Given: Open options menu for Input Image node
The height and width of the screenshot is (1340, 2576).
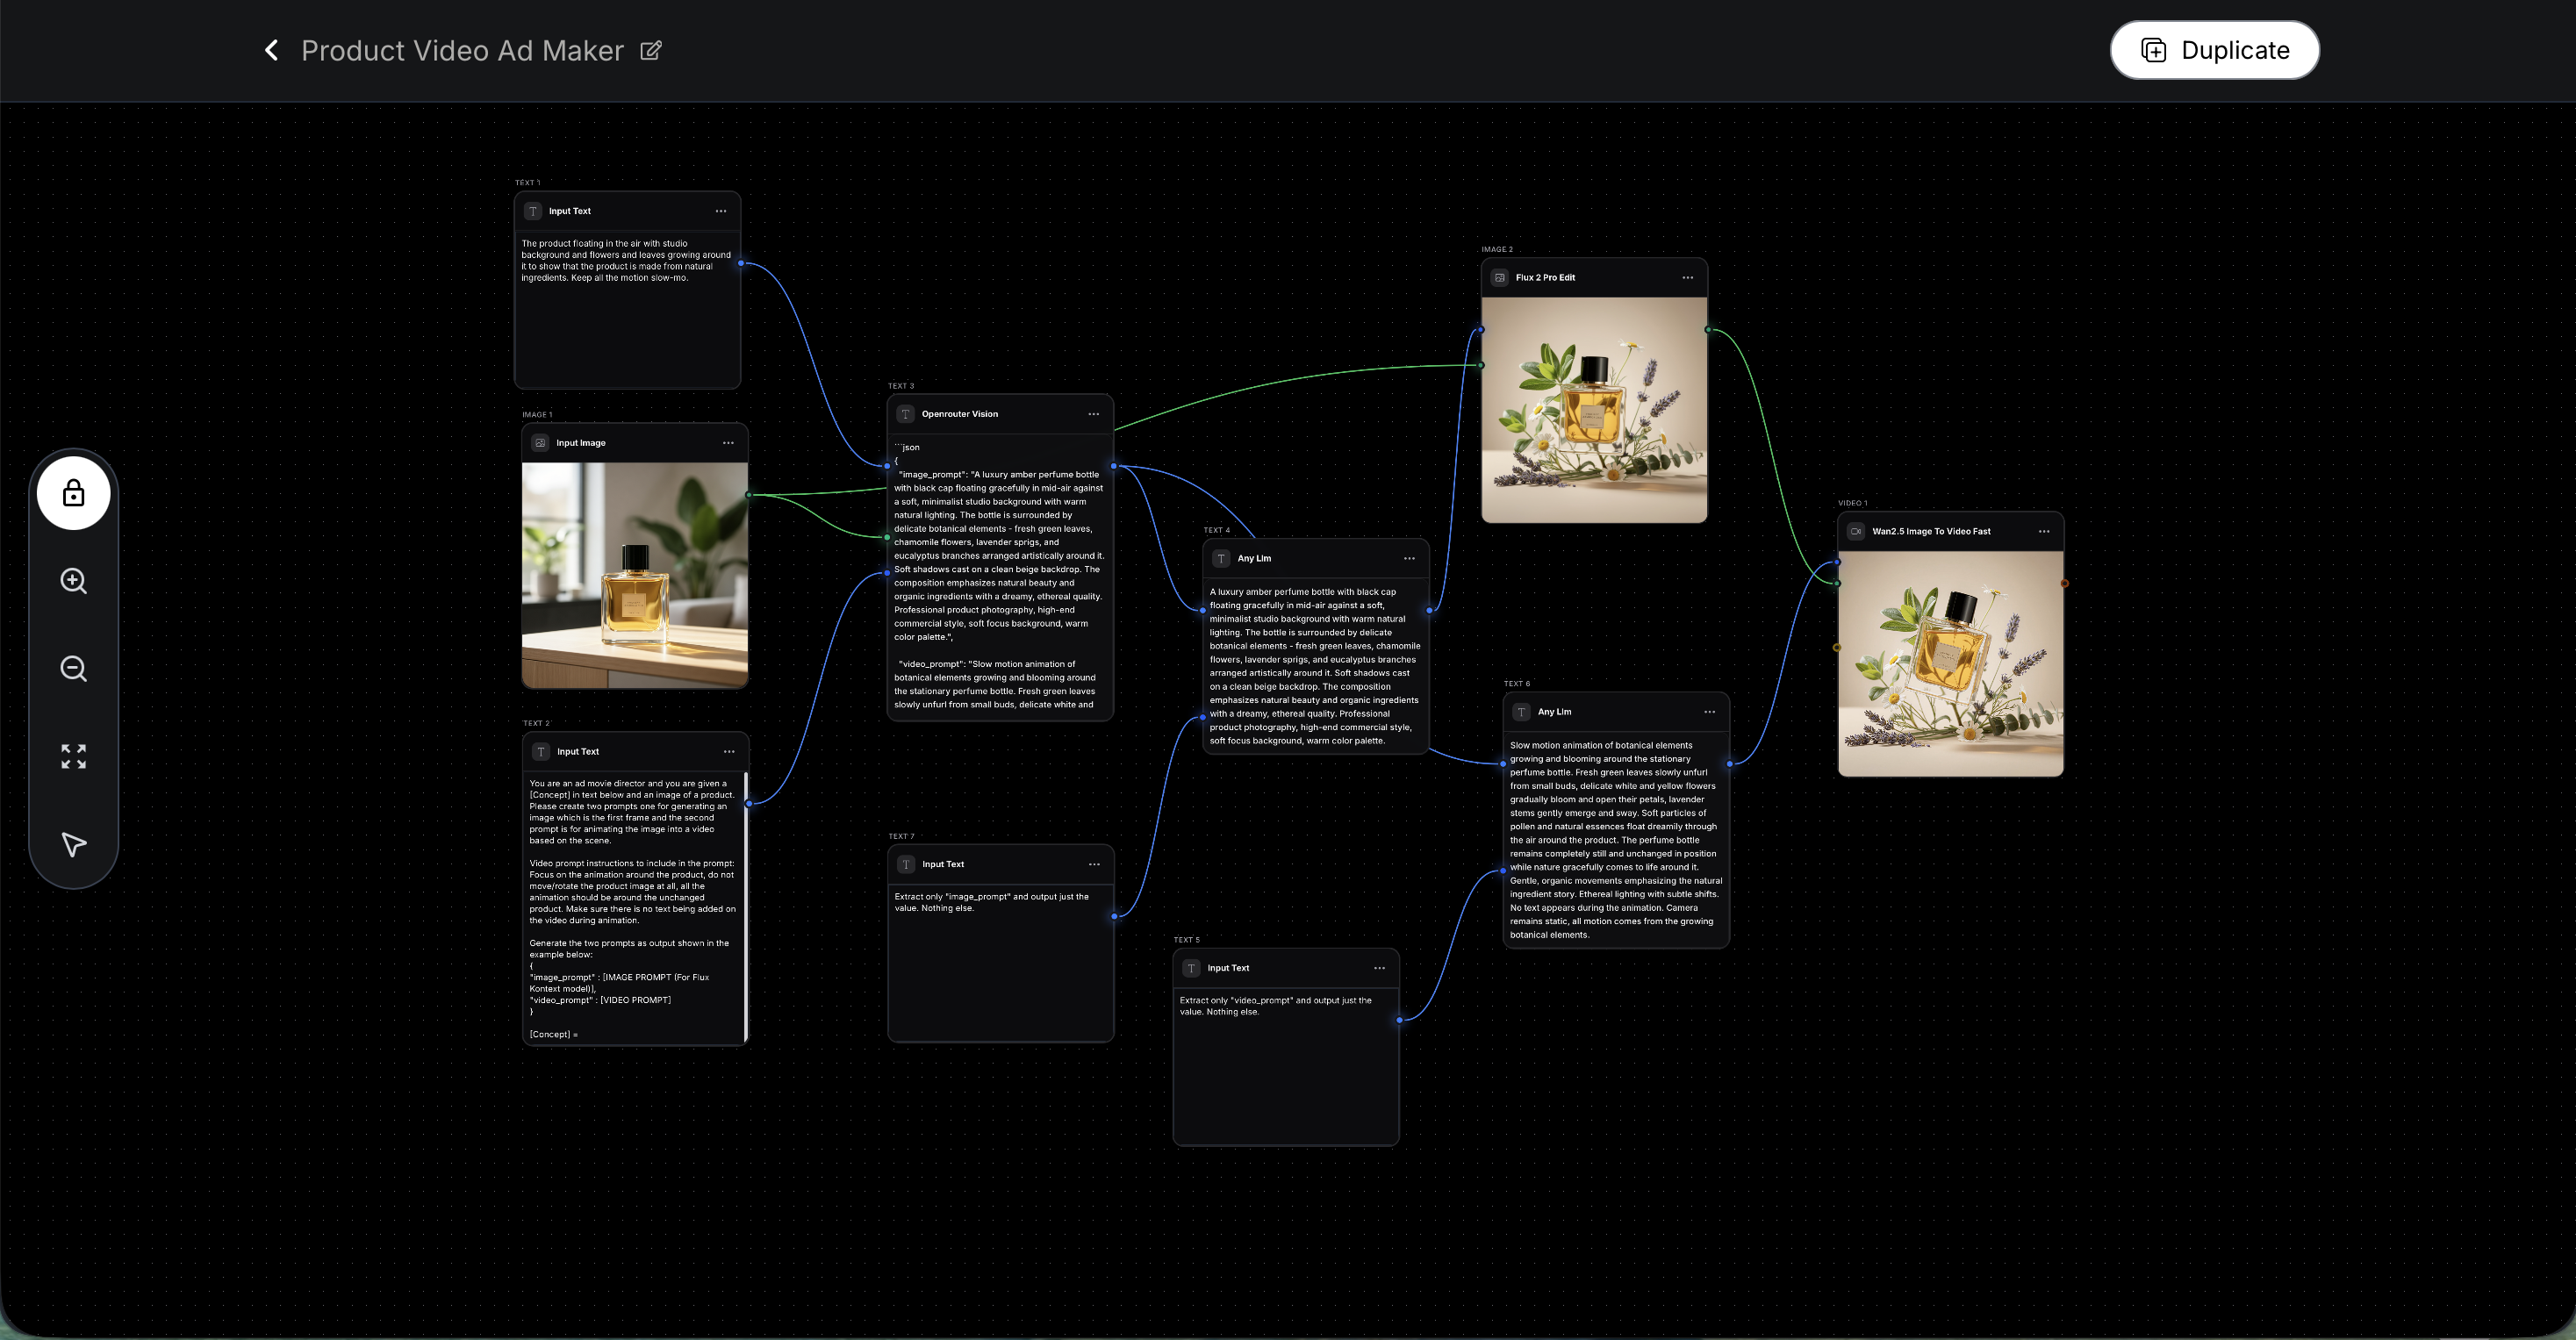Looking at the screenshot, I should click(728, 443).
